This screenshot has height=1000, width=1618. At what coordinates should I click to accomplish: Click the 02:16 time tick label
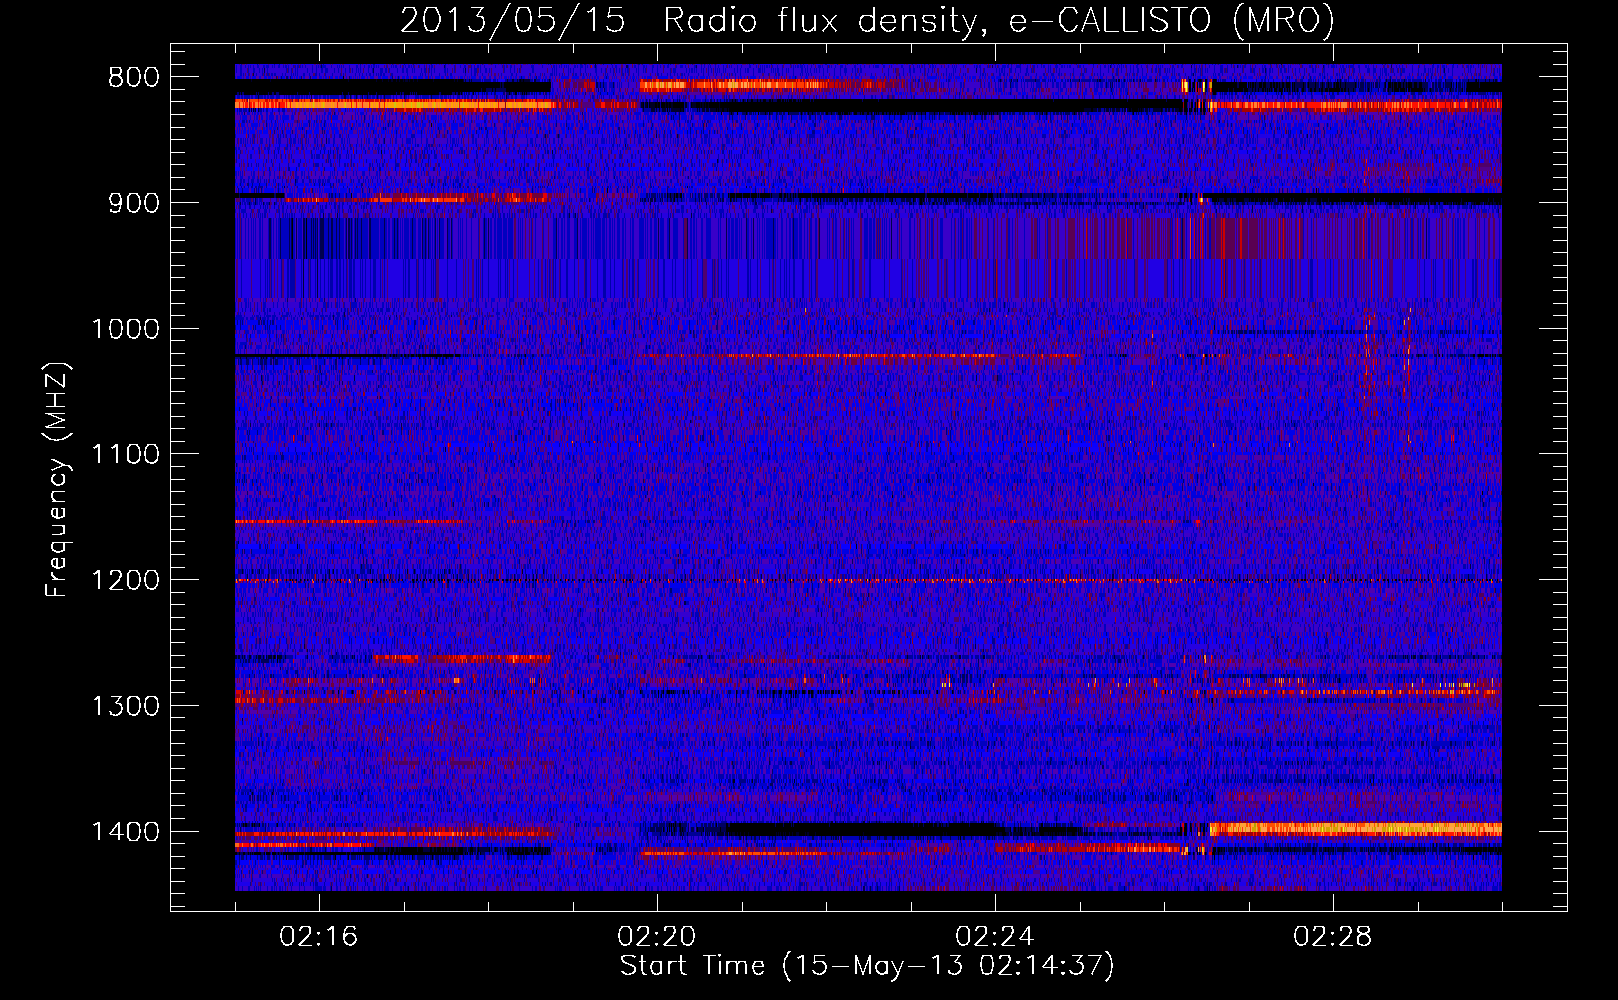pos(319,937)
